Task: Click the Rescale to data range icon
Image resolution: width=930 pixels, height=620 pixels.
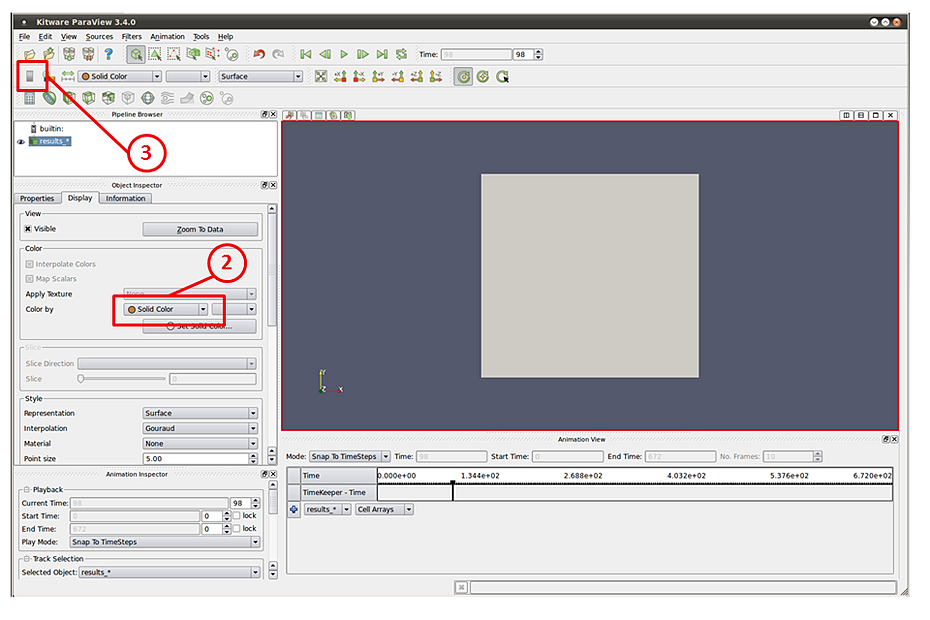Action: point(68,77)
